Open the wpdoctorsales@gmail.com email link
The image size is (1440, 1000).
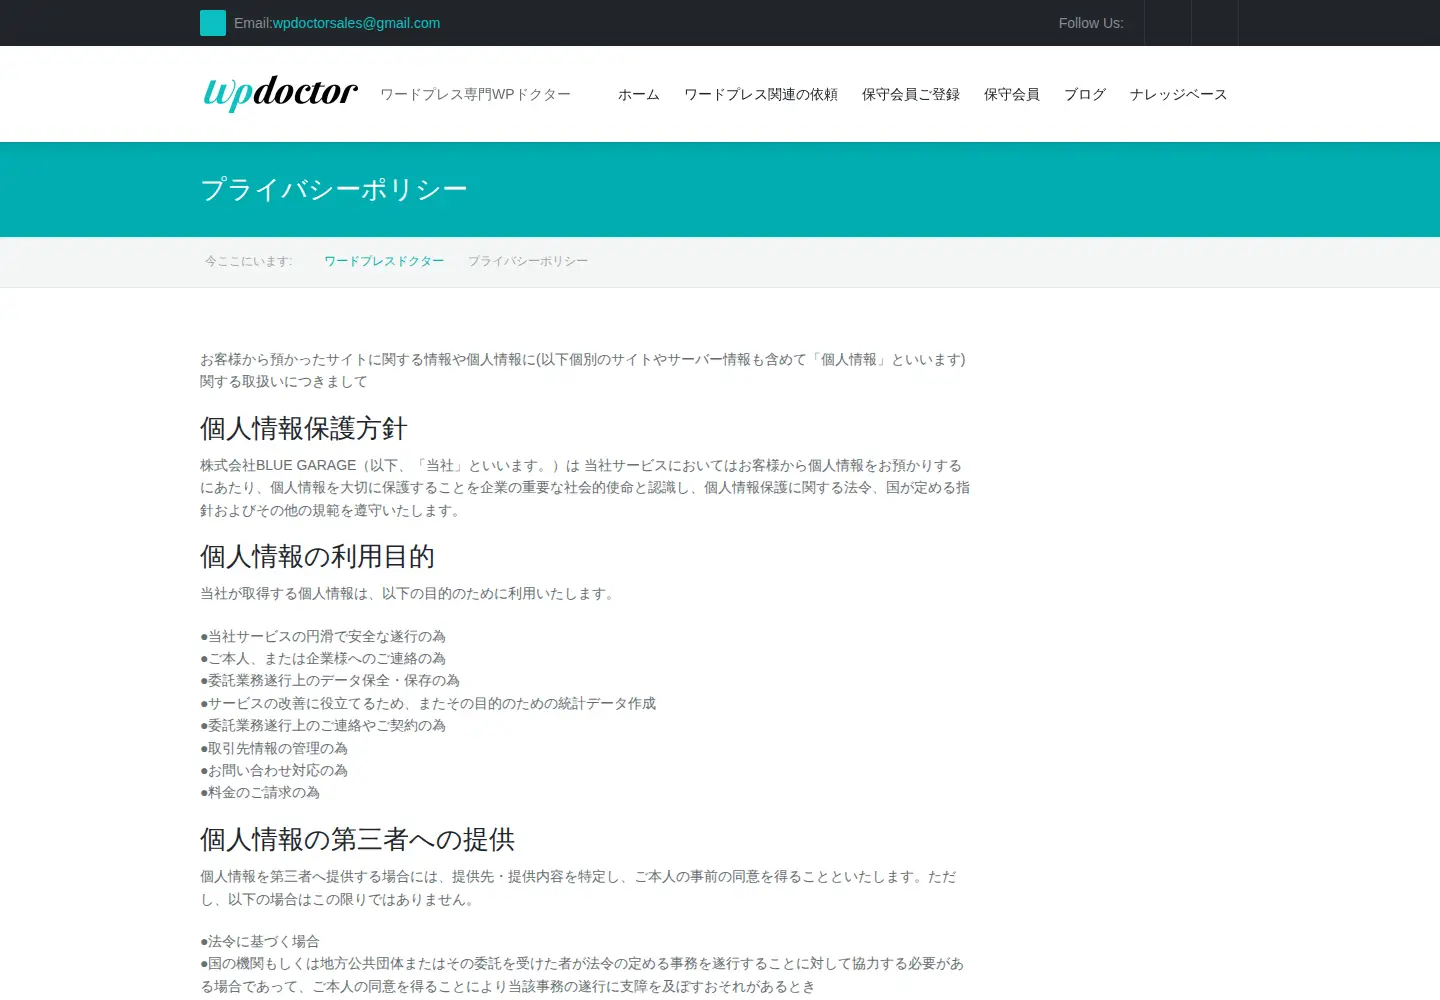356,23
